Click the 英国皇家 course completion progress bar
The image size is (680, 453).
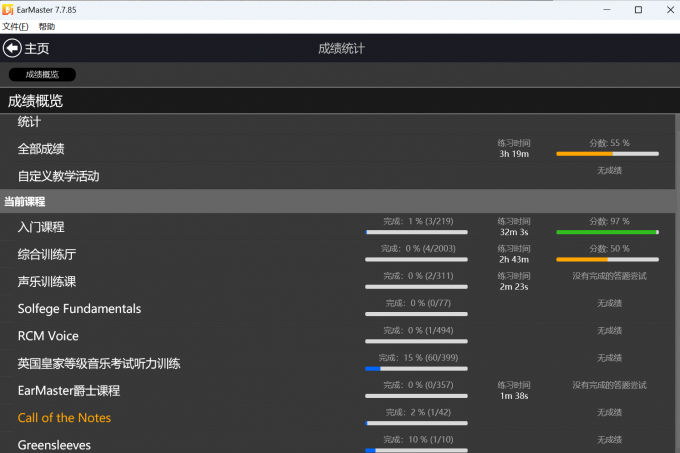(417, 368)
